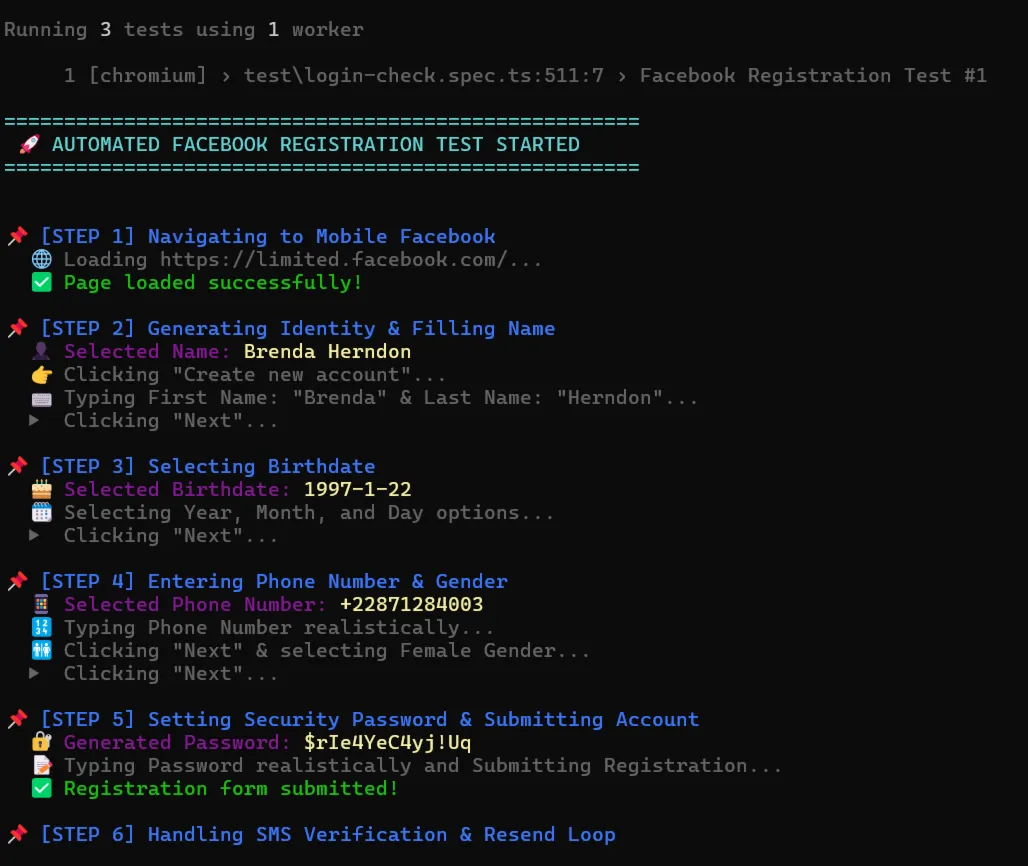Screen dimensions: 1028x866
Task: Click the pushpin icon beside STEP 3
Action: click(18, 466)
